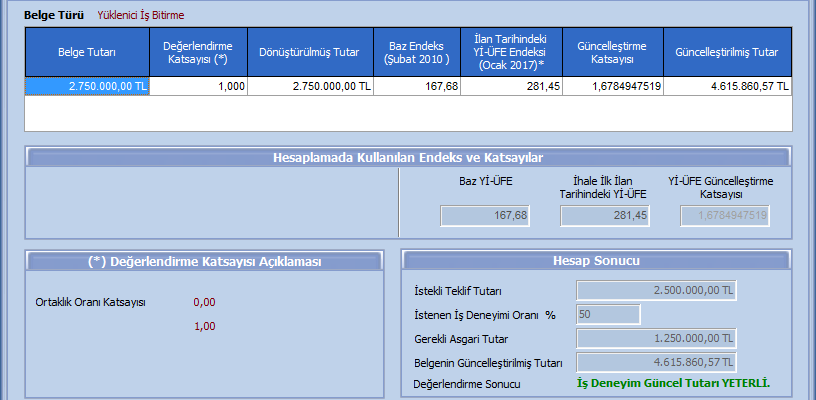Click the Yİ-ÜFE Güncelleştirme Katsayısı input field

(x=726, y=215)
